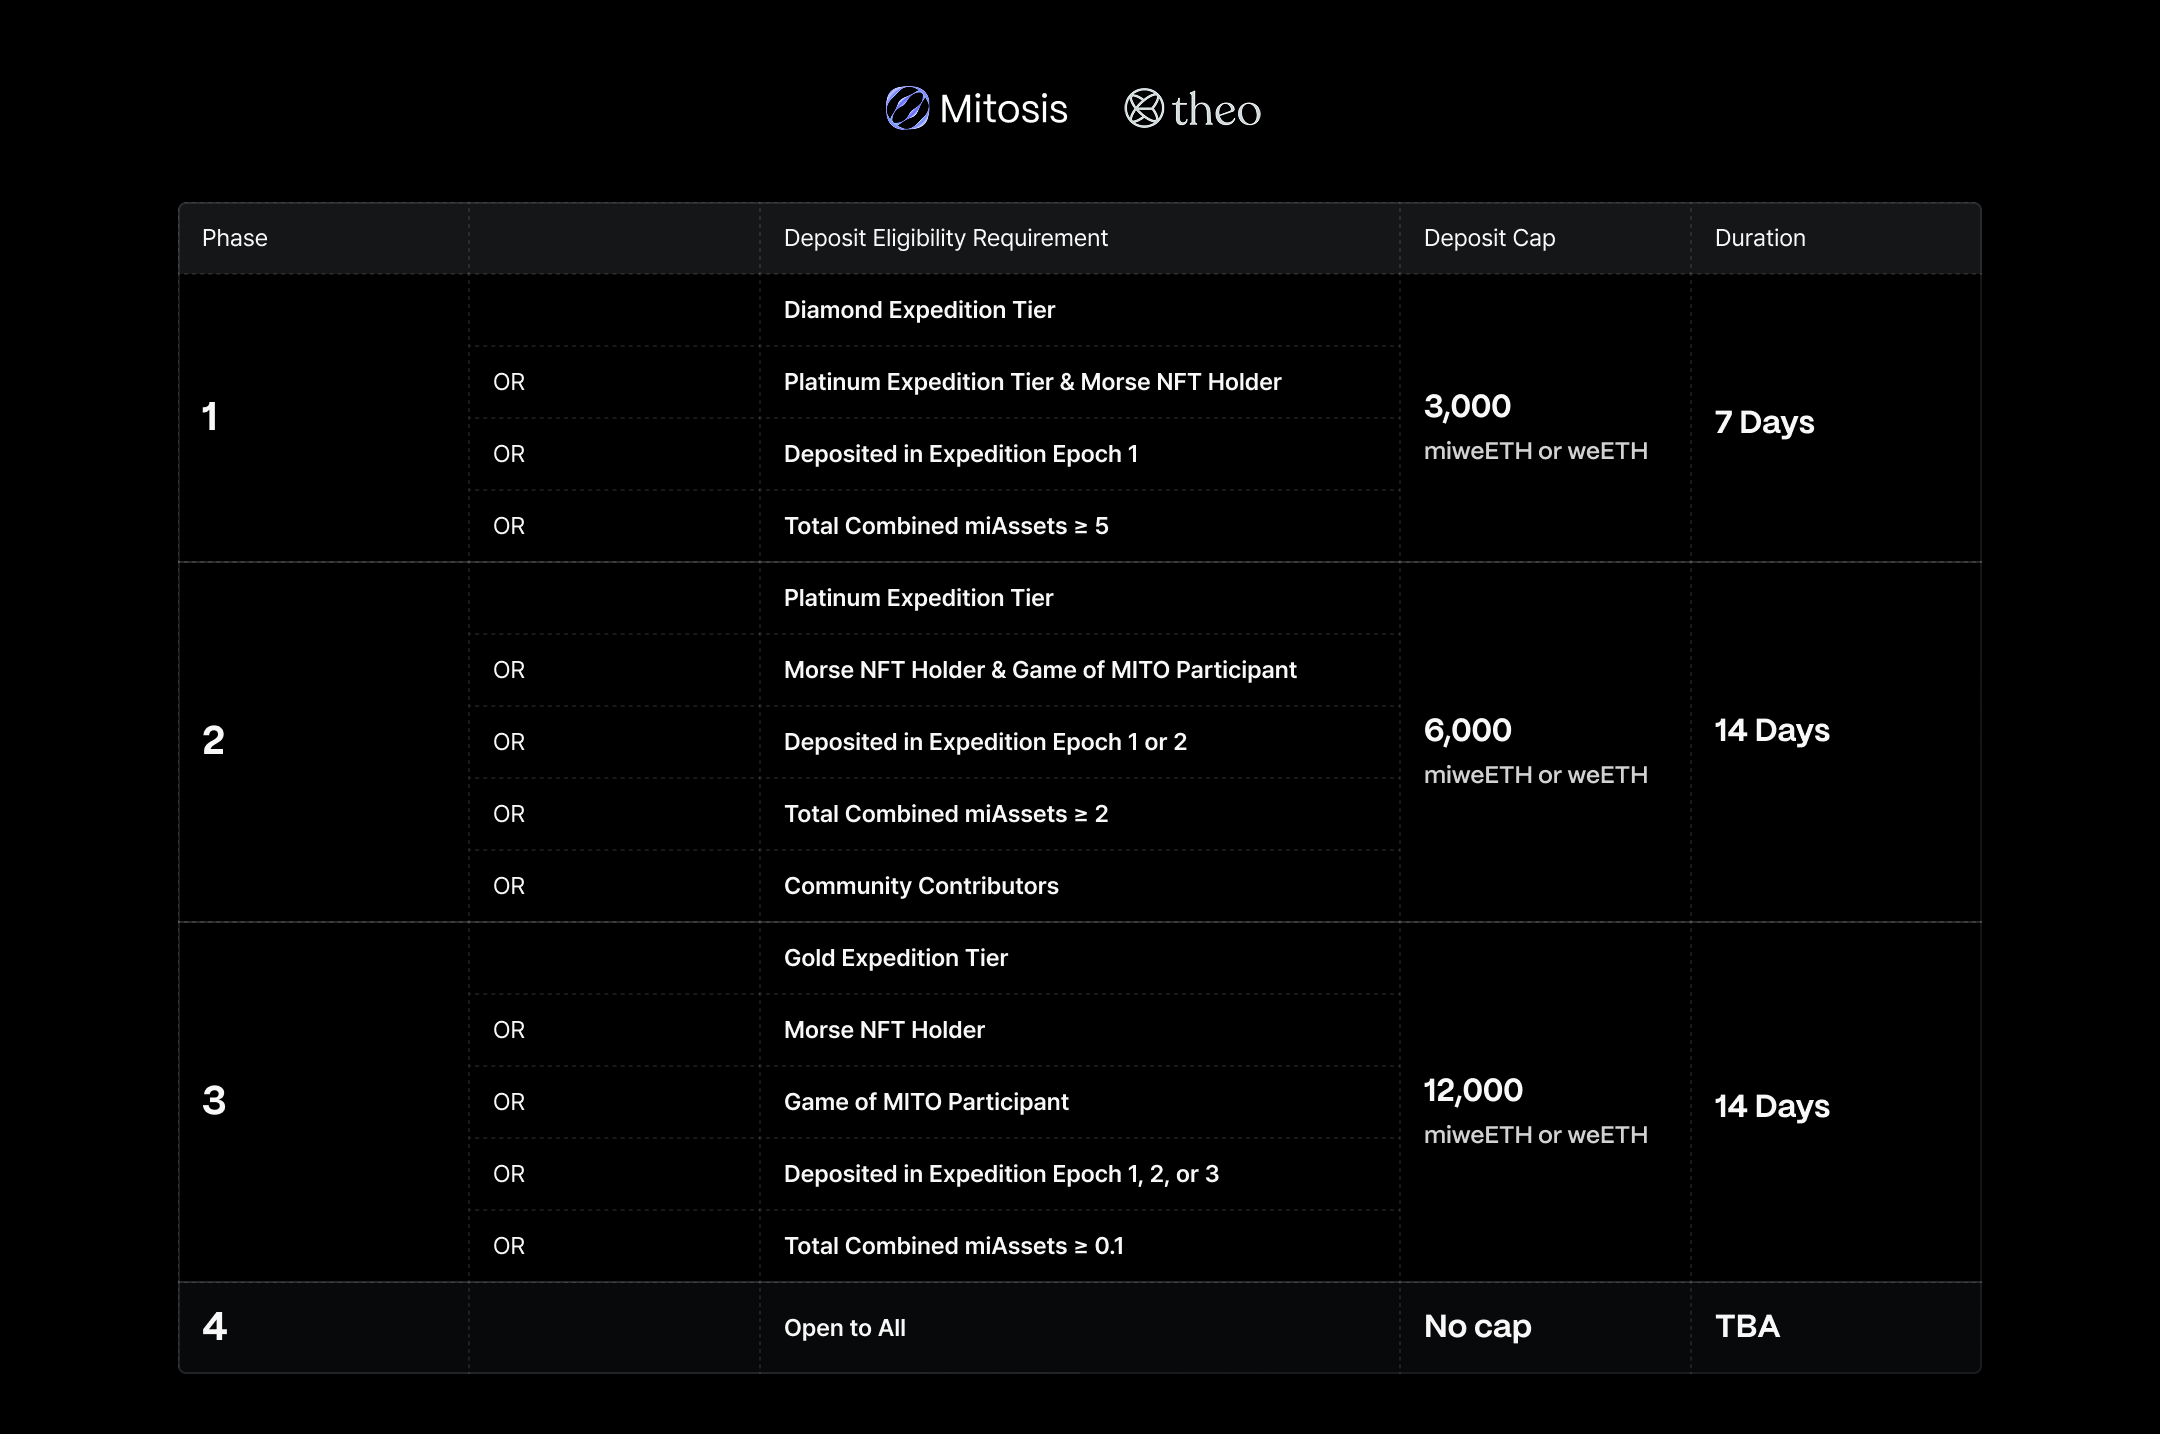Click Deposited in Expedition Epoch 1 or 2

[x=985, y=742]
